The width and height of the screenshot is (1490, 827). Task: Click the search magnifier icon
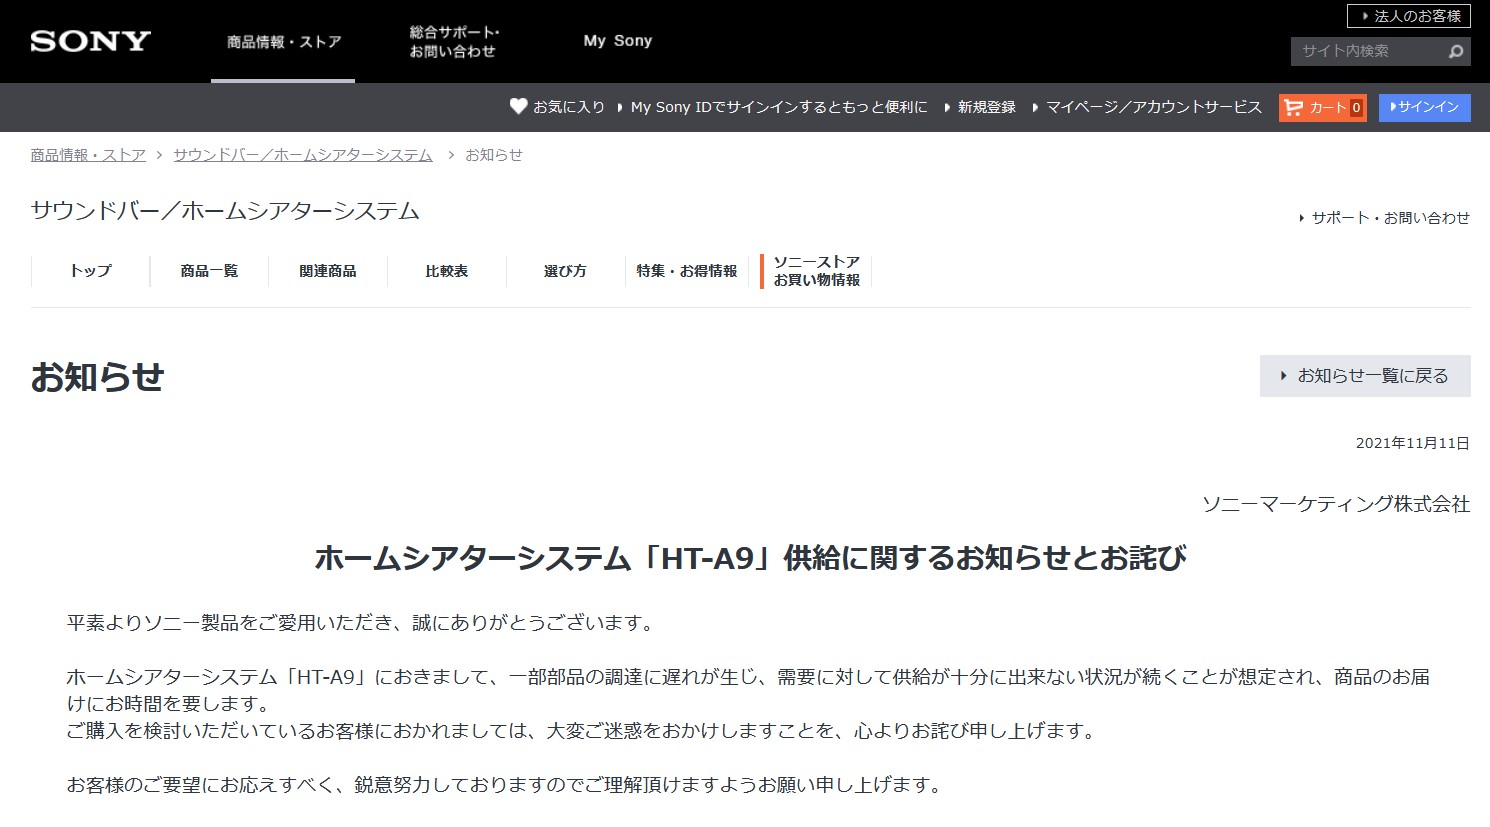click(x=1456, y=51)
